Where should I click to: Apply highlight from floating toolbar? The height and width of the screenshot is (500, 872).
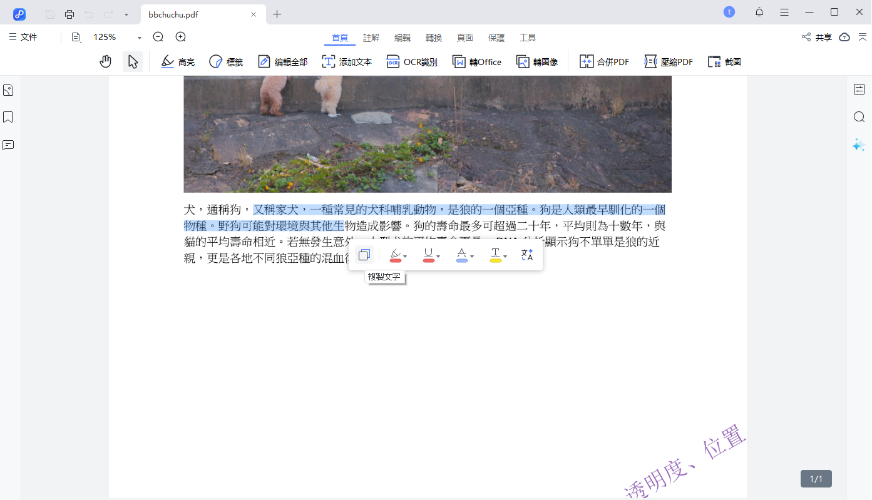click(395, 255)
